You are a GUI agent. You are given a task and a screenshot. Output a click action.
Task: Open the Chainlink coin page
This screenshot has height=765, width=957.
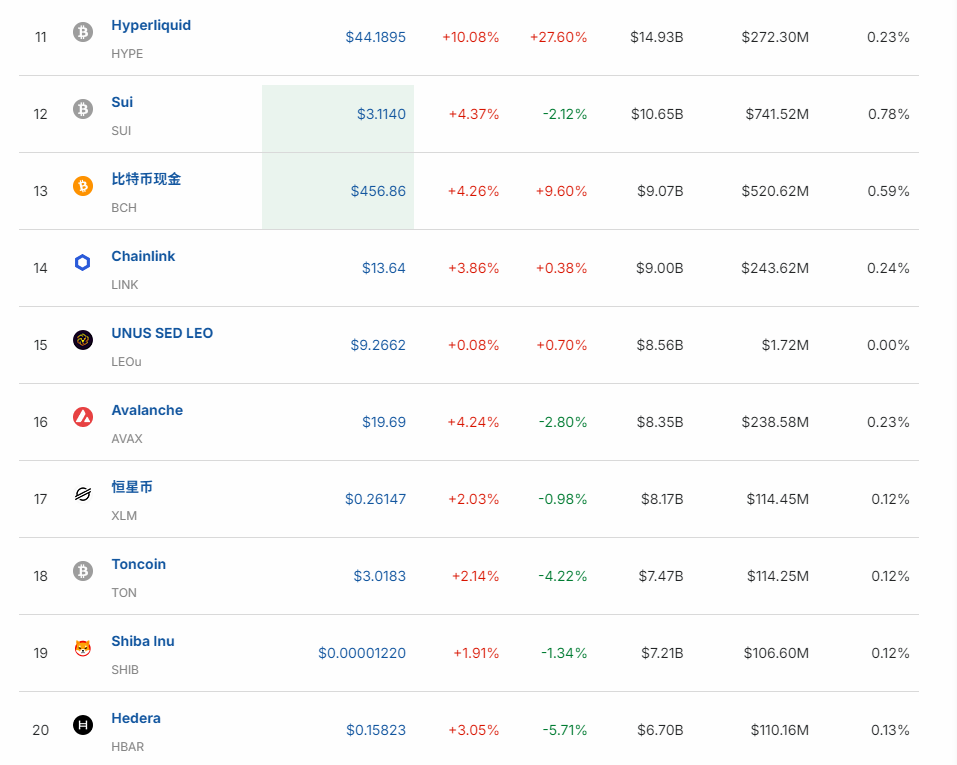point(143,256)
